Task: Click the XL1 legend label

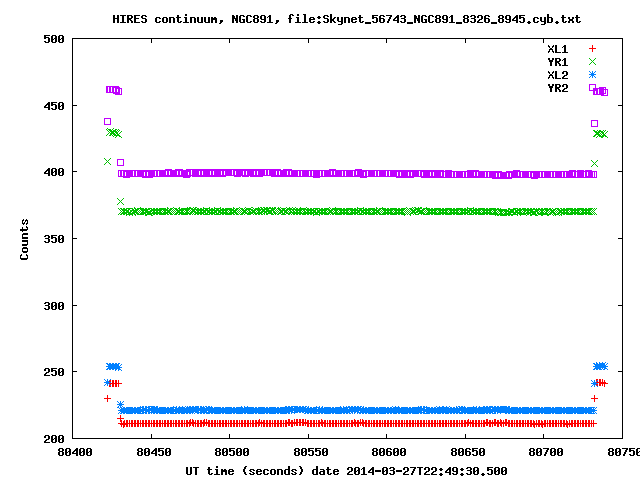Action: click(558, 49)
